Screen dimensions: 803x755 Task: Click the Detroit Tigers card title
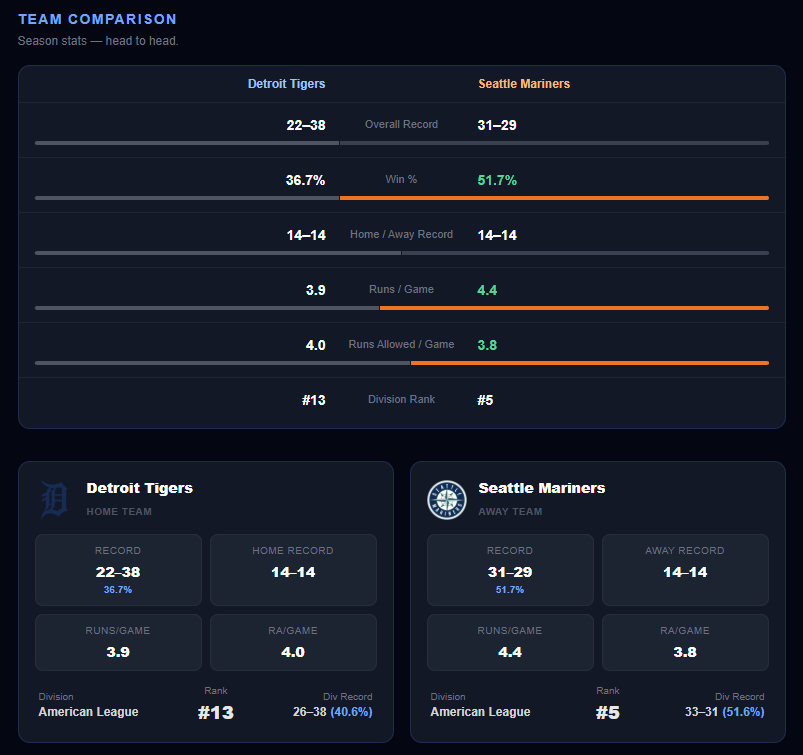tap(139, 488)
